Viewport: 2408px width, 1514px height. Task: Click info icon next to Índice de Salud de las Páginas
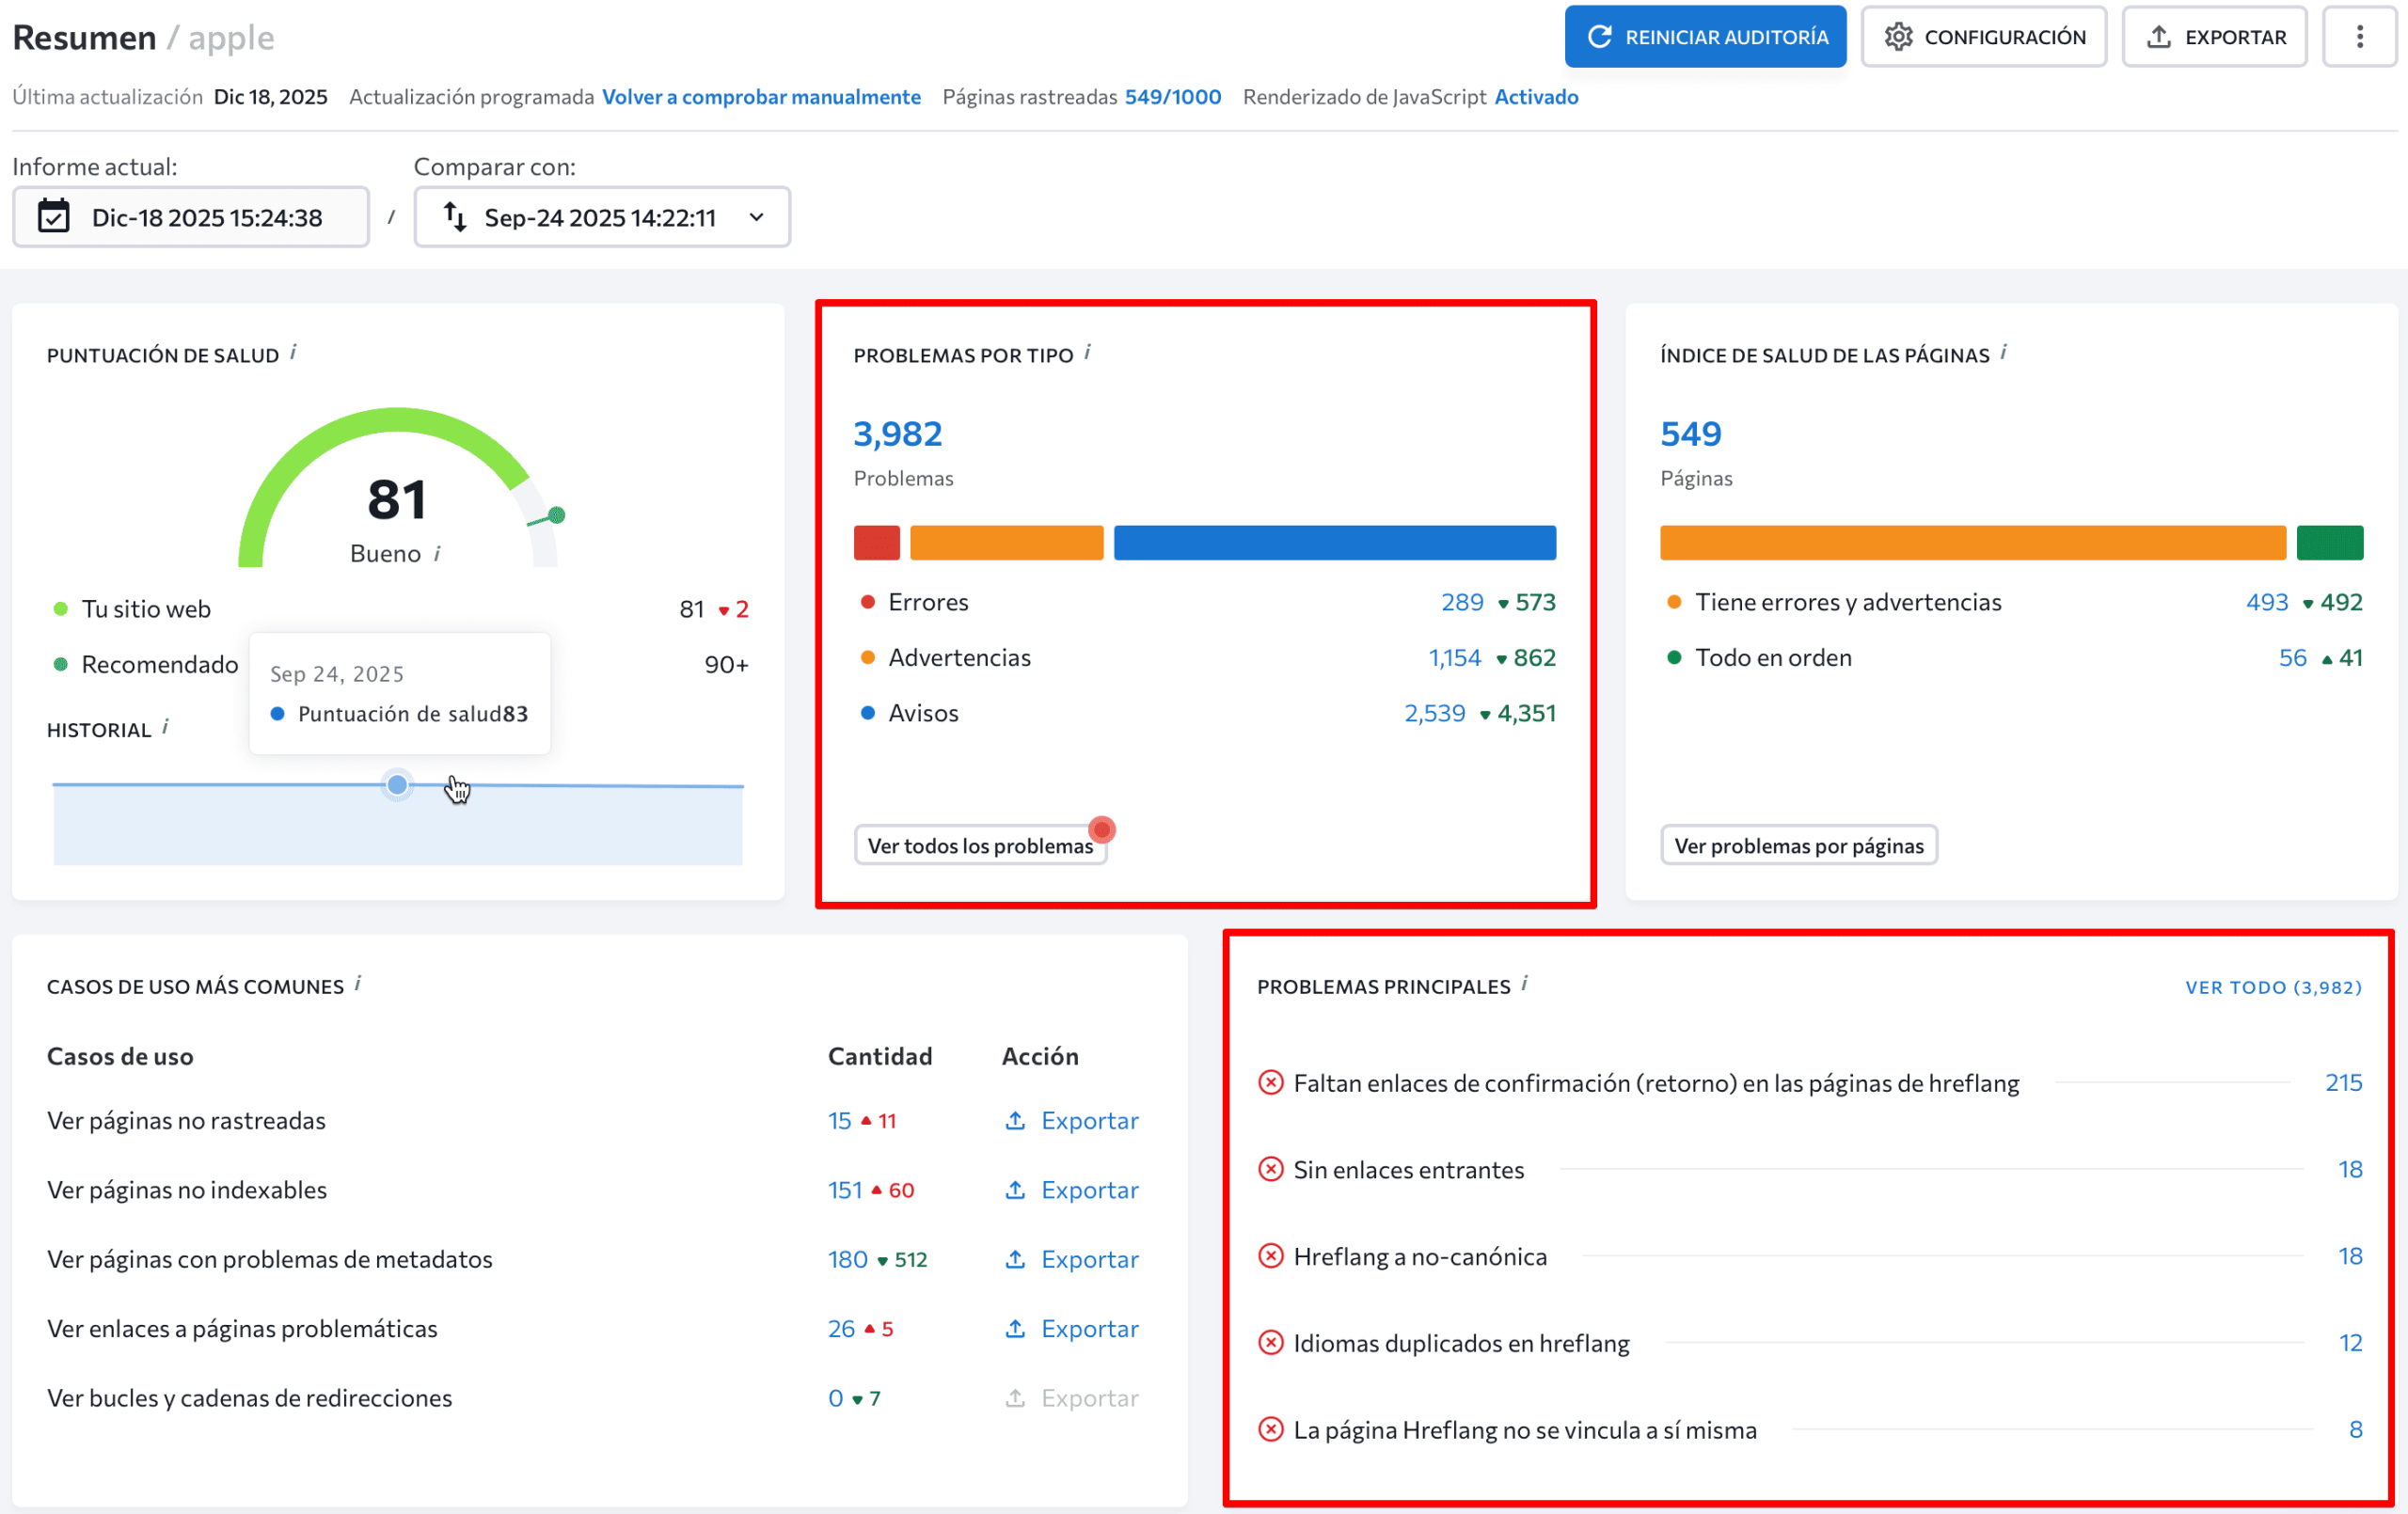pos(2003,352)
